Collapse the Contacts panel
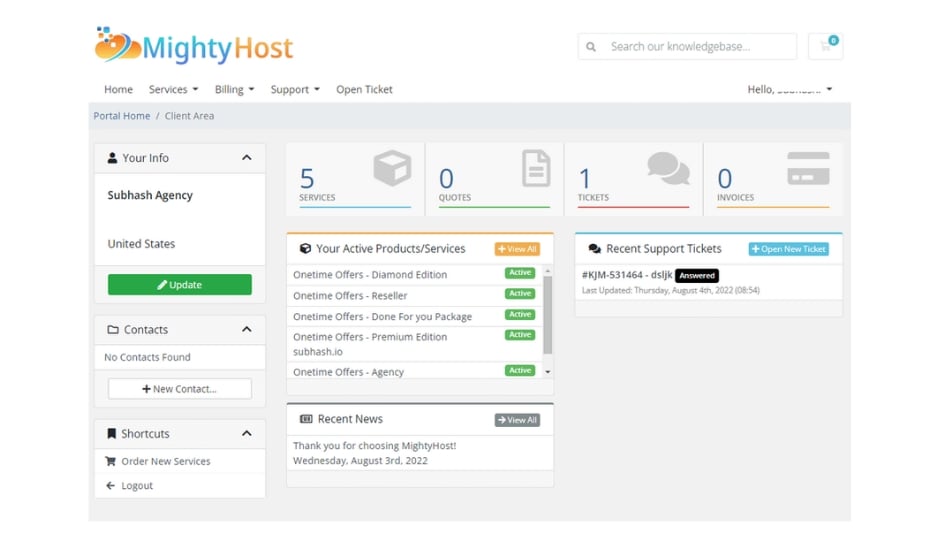 [246, 329]
